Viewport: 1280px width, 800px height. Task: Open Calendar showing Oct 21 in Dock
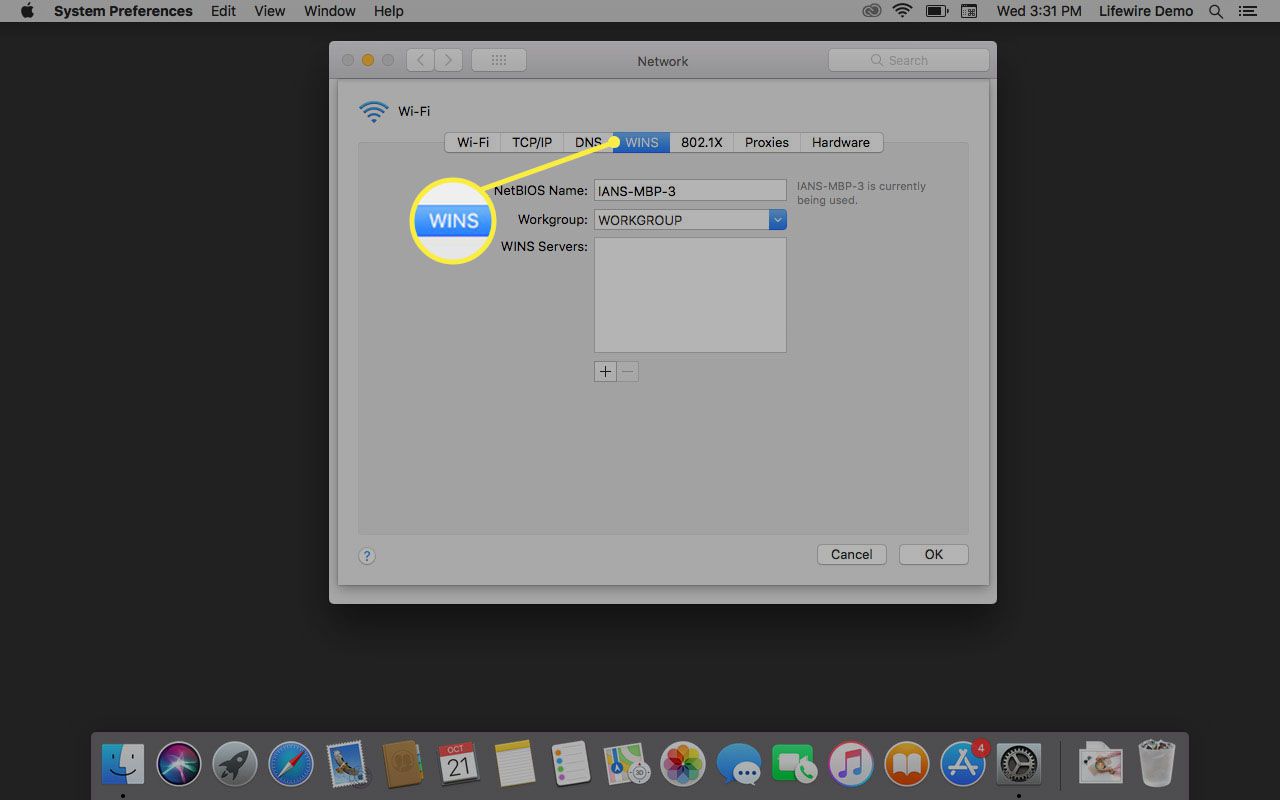(459, 765)
